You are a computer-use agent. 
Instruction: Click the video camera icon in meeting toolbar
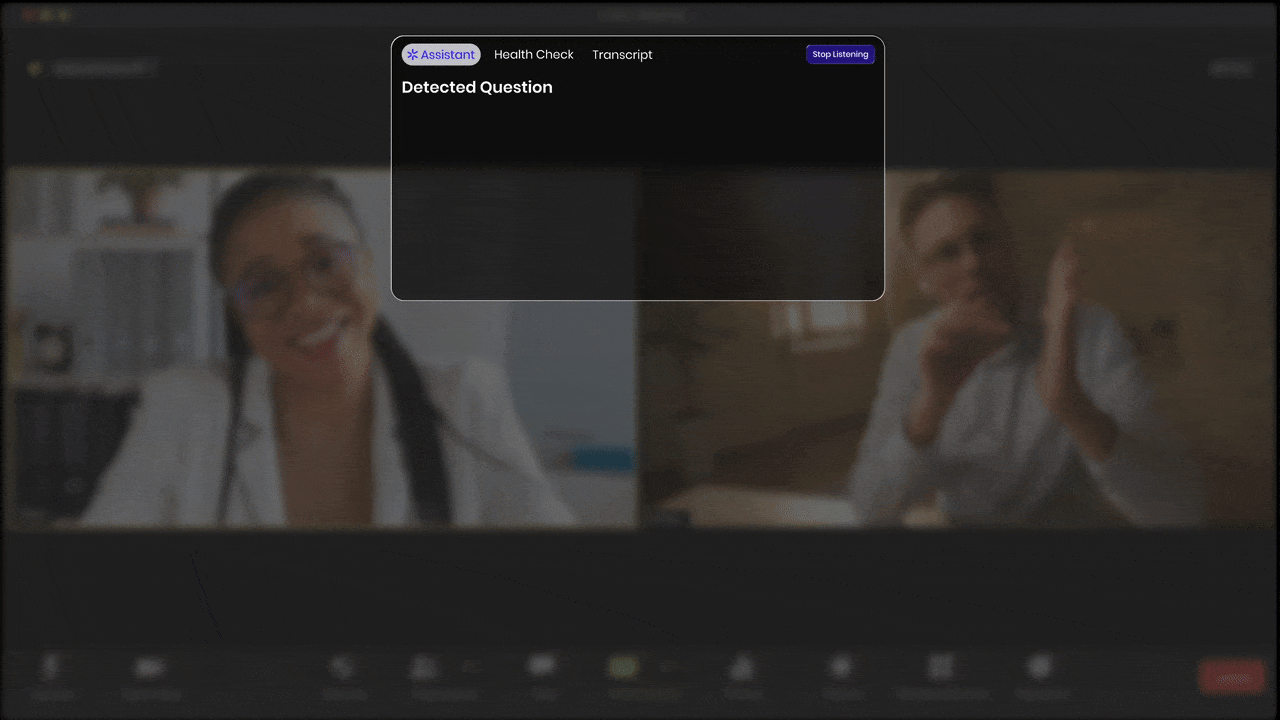150,667
